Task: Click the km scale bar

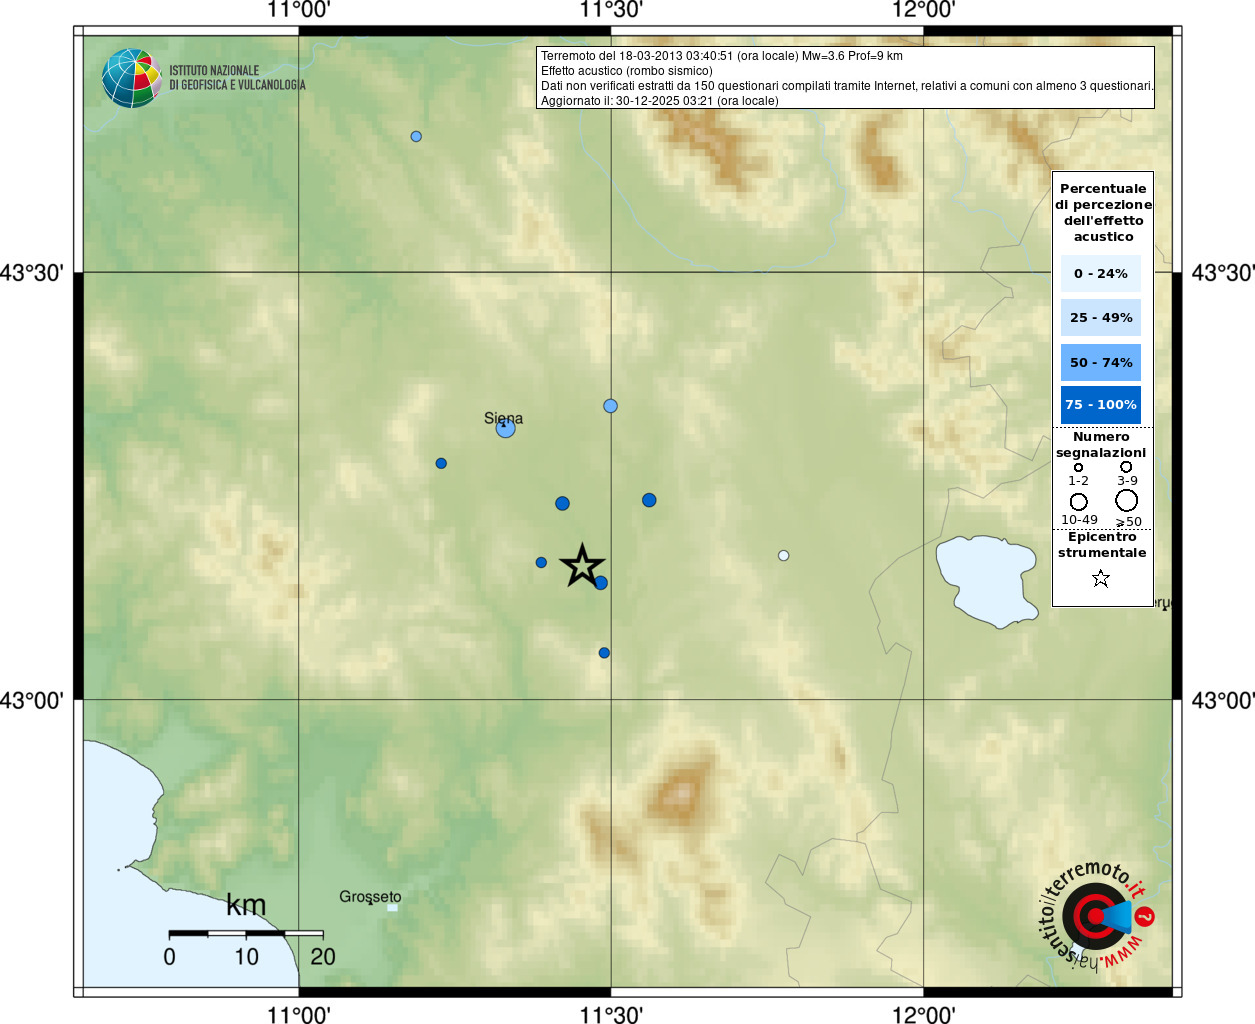Action: click(246, 934)
